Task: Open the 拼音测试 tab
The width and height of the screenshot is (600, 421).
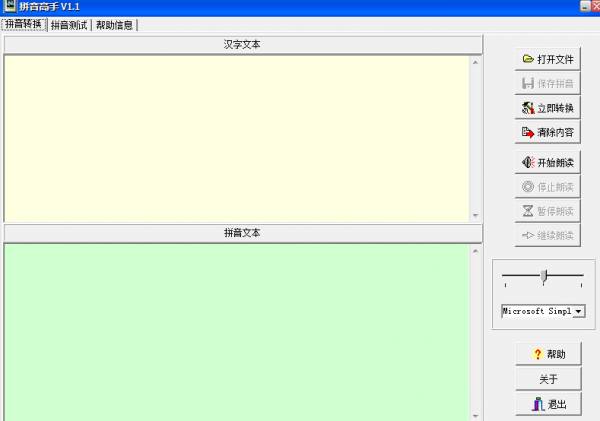Action: tap(69, 25)
